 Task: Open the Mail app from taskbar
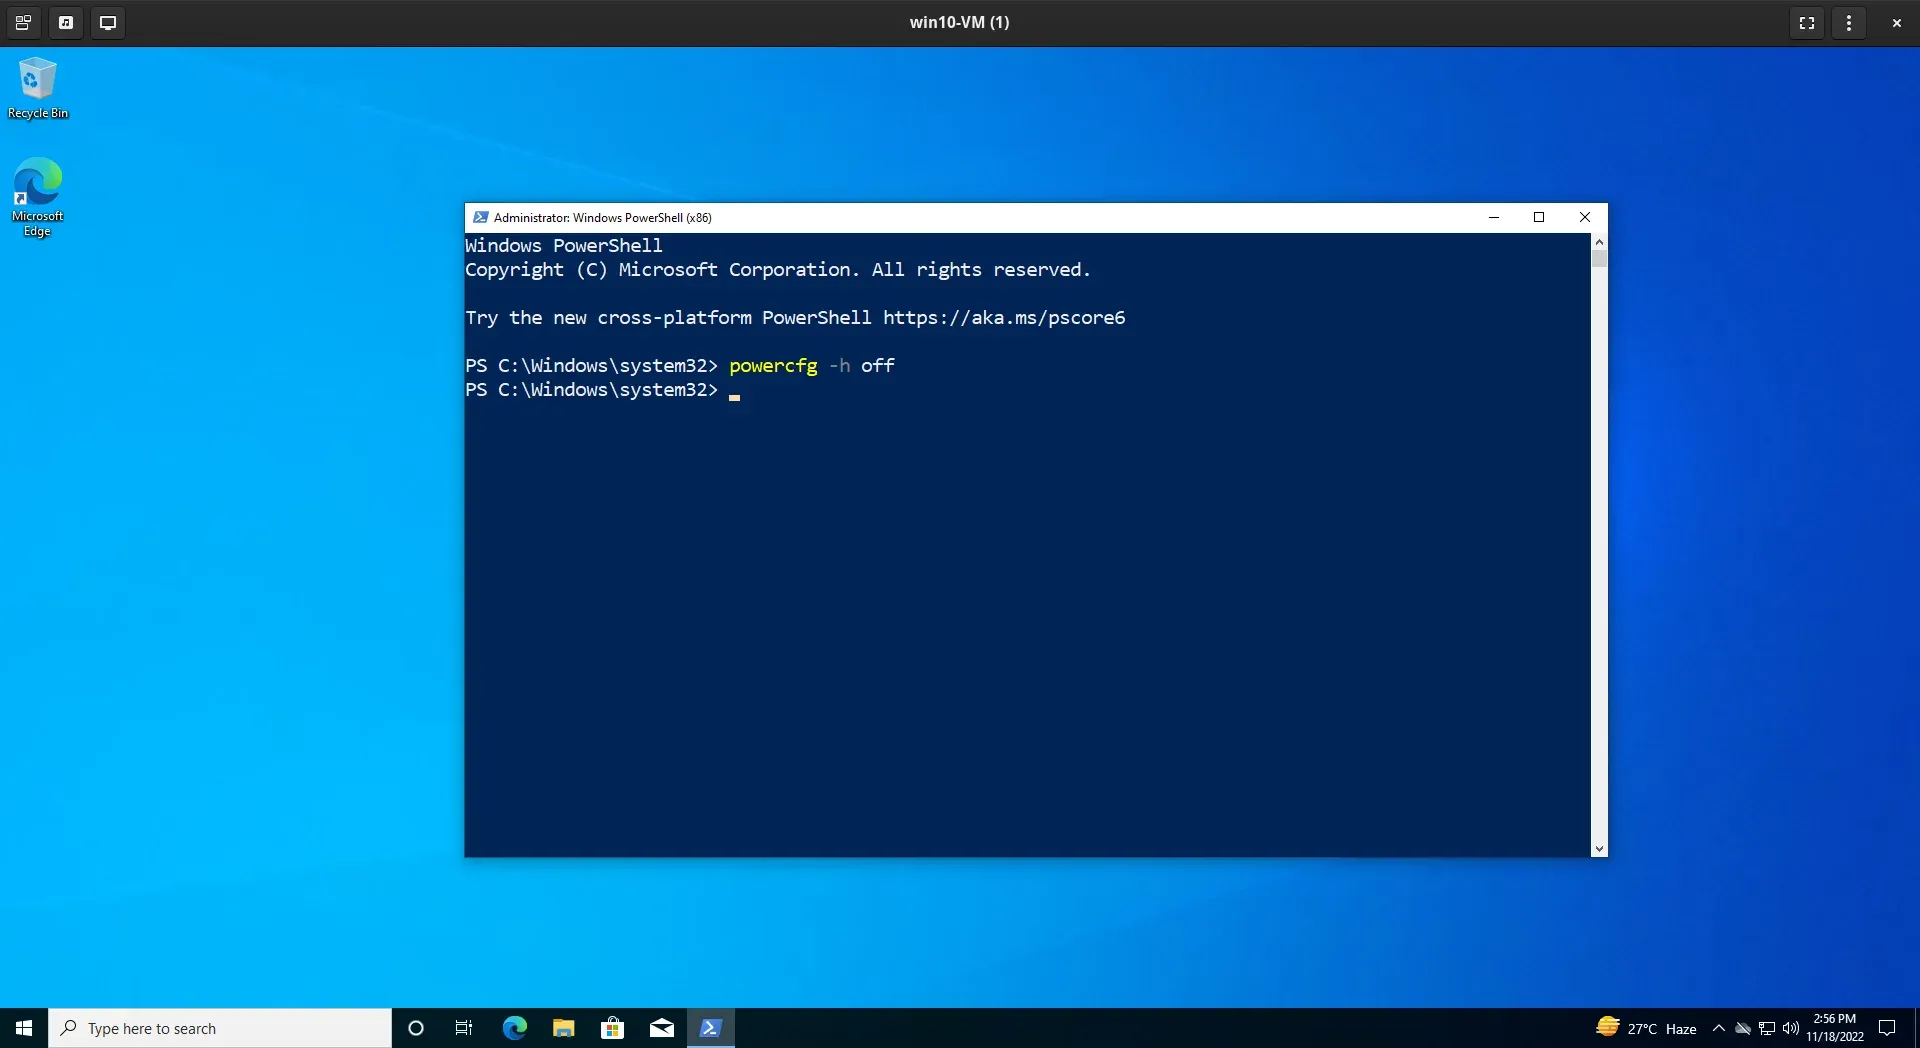pos(661,1028)
